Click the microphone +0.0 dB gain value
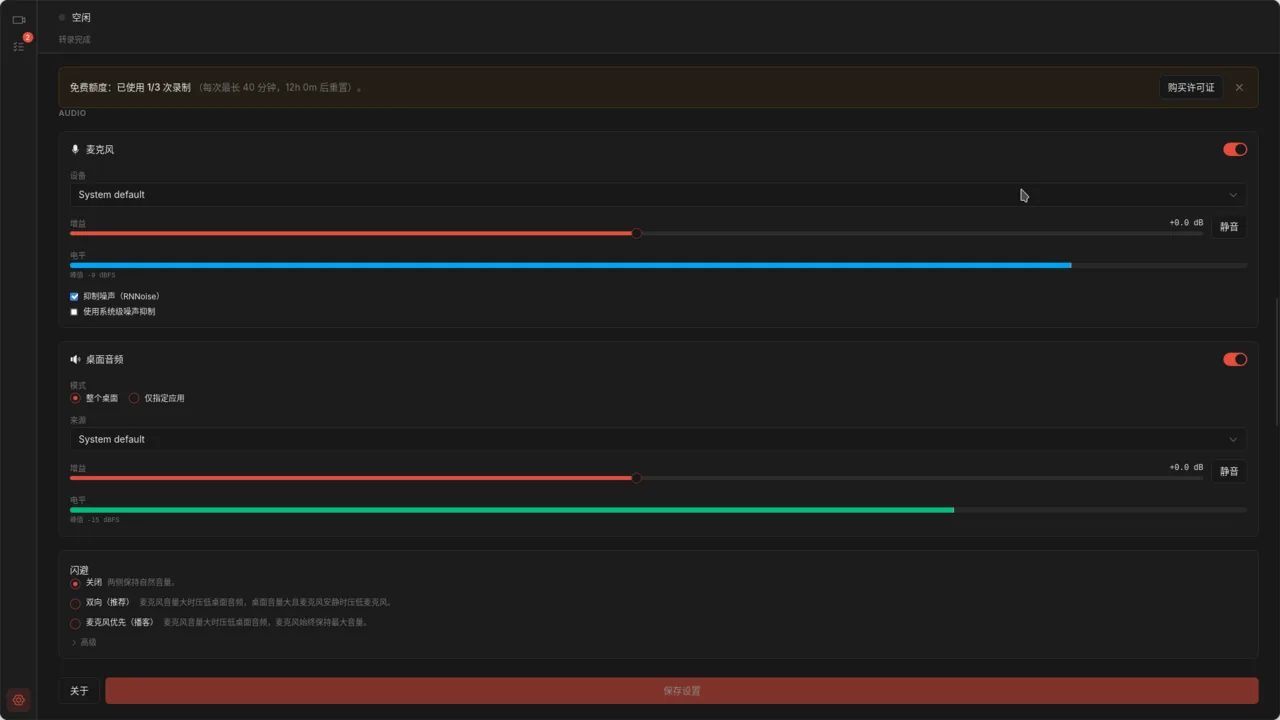 pyautogui.click(x=1186, y=222)
